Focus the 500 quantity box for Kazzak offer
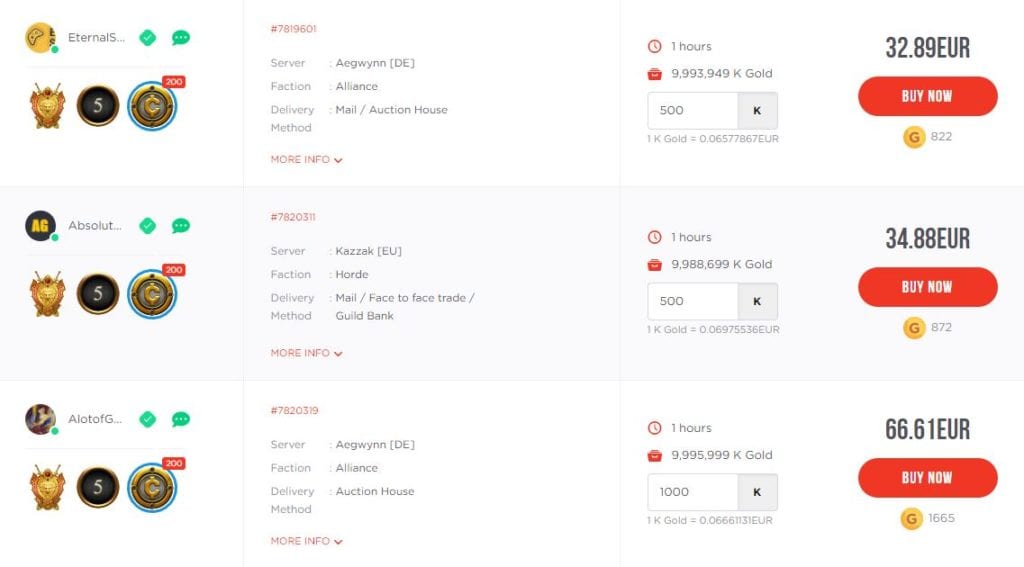Screen dimensions: 1024x567 click(x=693, y=301)
